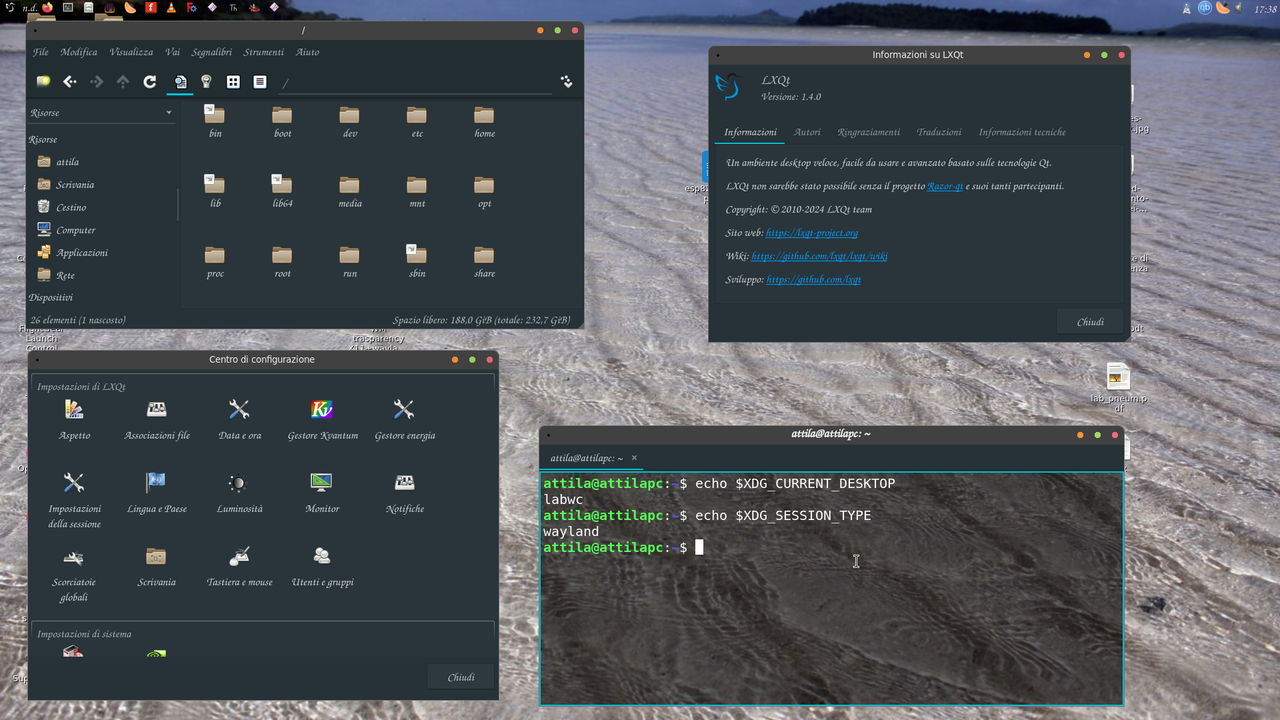
Task: Switch to the Informazioni tecniche tab
Action: 1022,132
